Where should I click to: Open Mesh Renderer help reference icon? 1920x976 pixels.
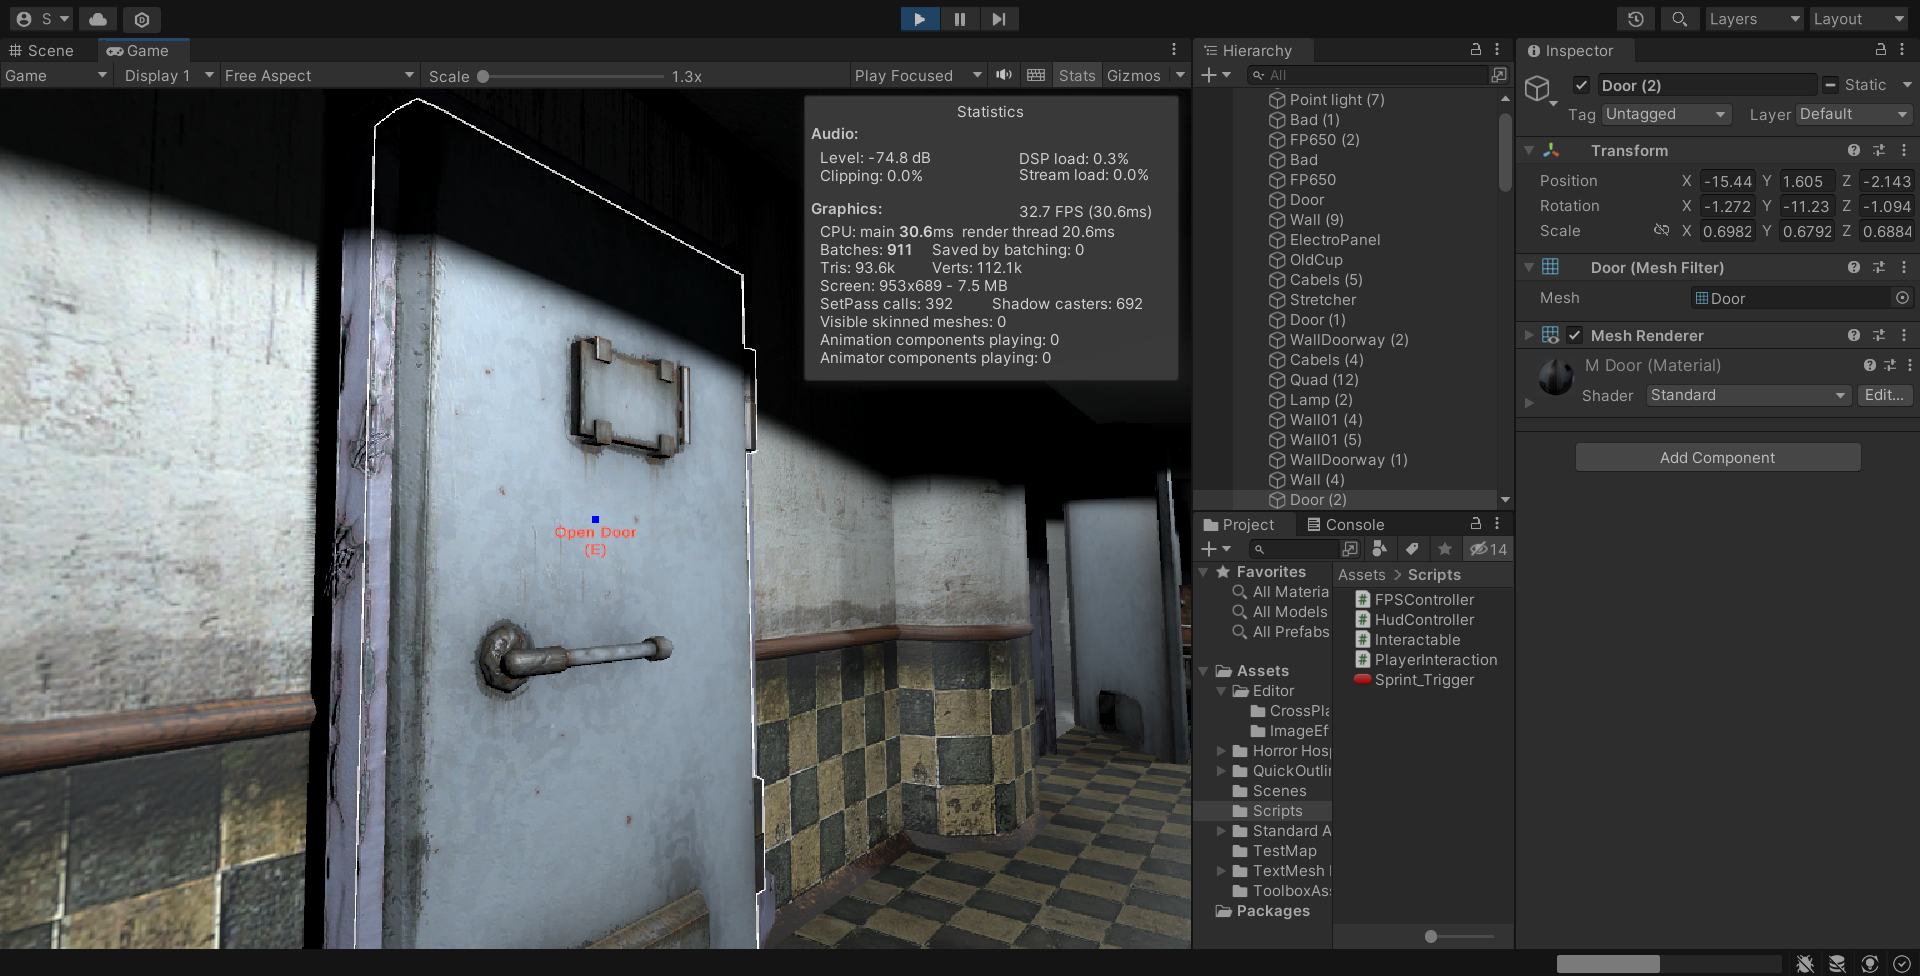coord(1854,336)
